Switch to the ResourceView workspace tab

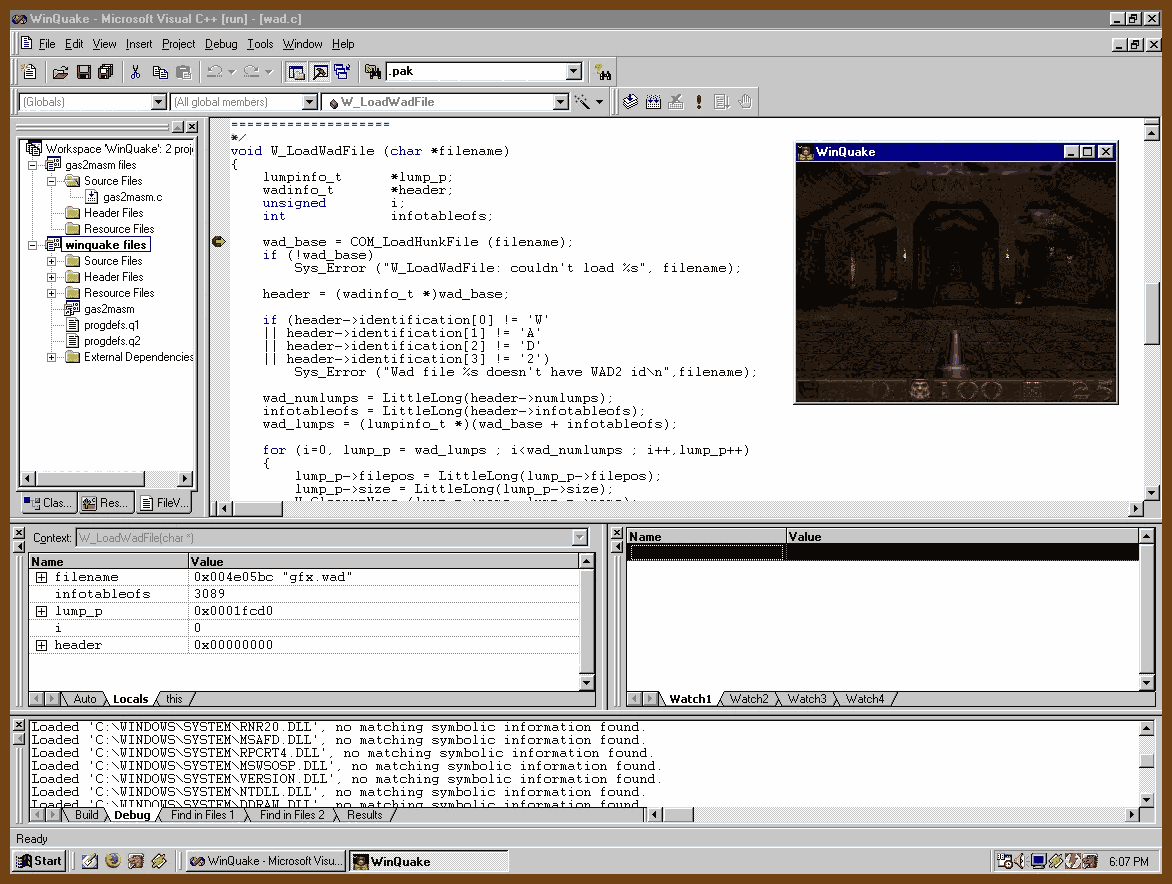(x=105, y=503)
